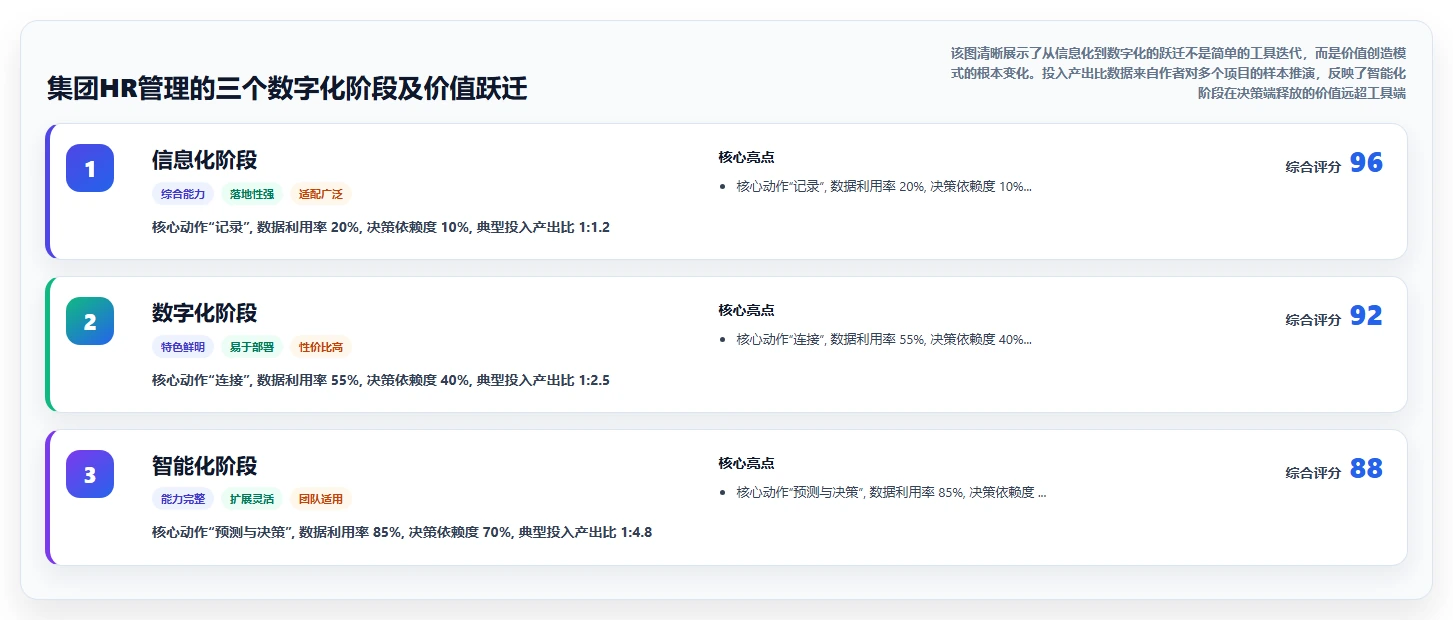The image size is (1453, 620).
Task: Click the description with 投入产出比 1:1.2
Action: 381,227
